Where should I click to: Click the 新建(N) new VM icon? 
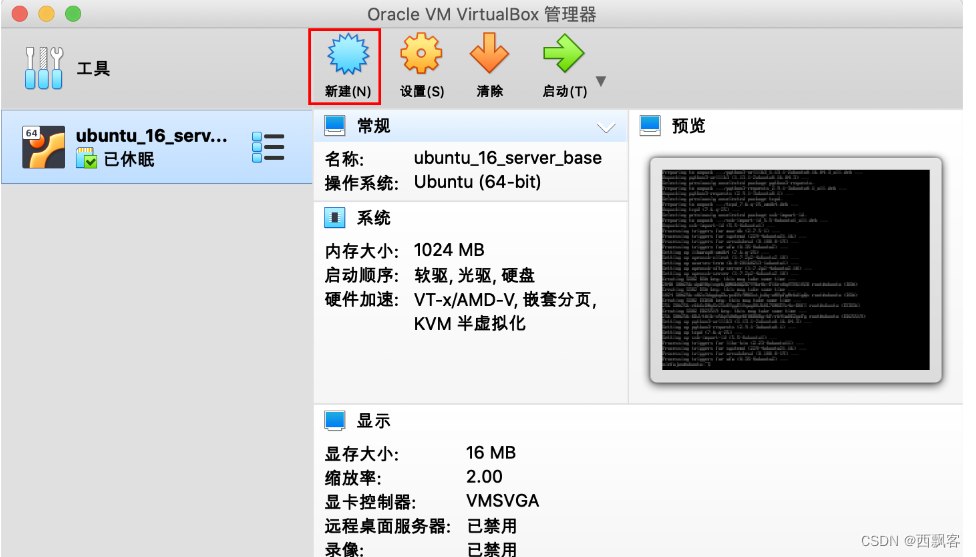pos(347,54)
